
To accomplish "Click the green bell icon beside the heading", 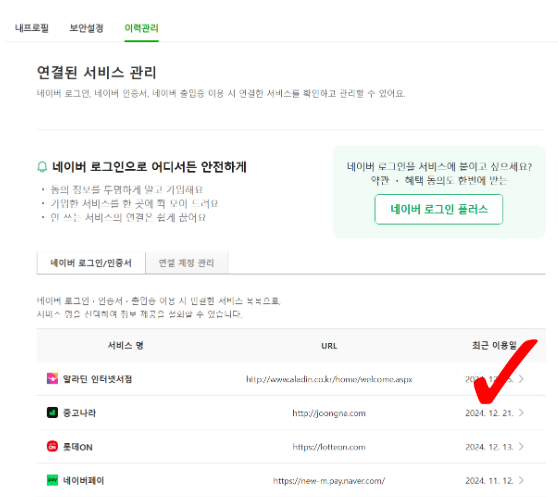I will [x=42, y=166].
